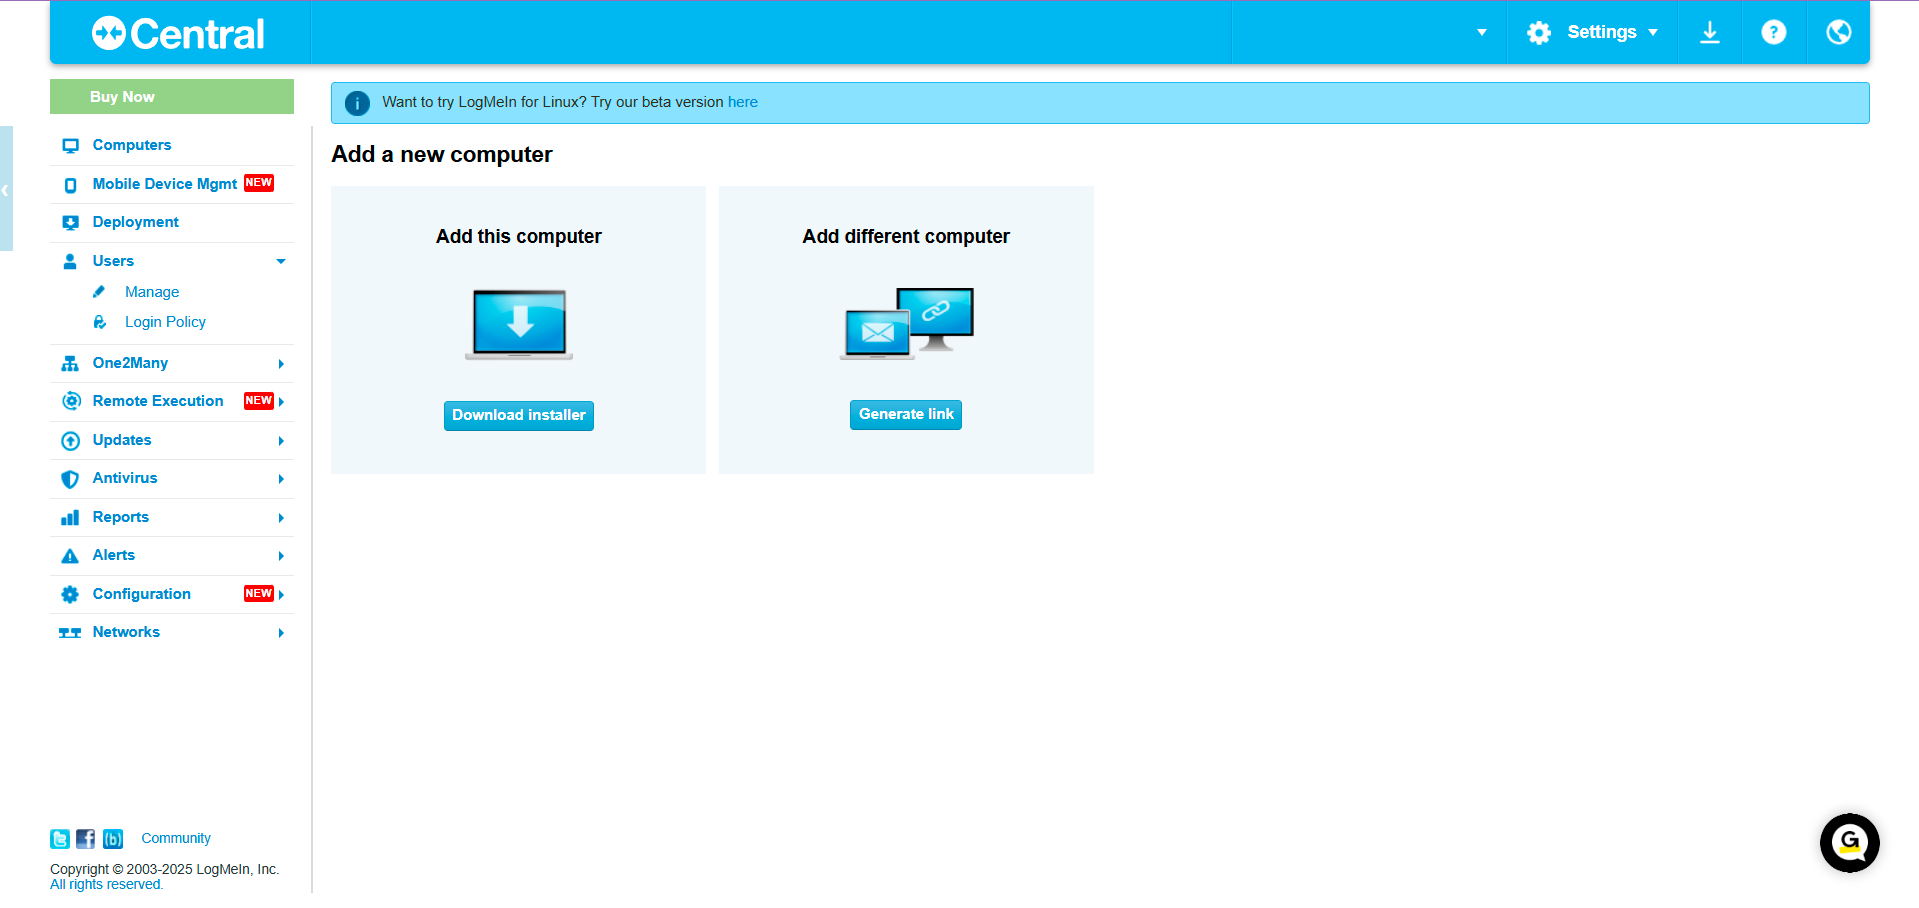
Task: Click the Alerts warning triangle icon
Action: tap(70, 556)
